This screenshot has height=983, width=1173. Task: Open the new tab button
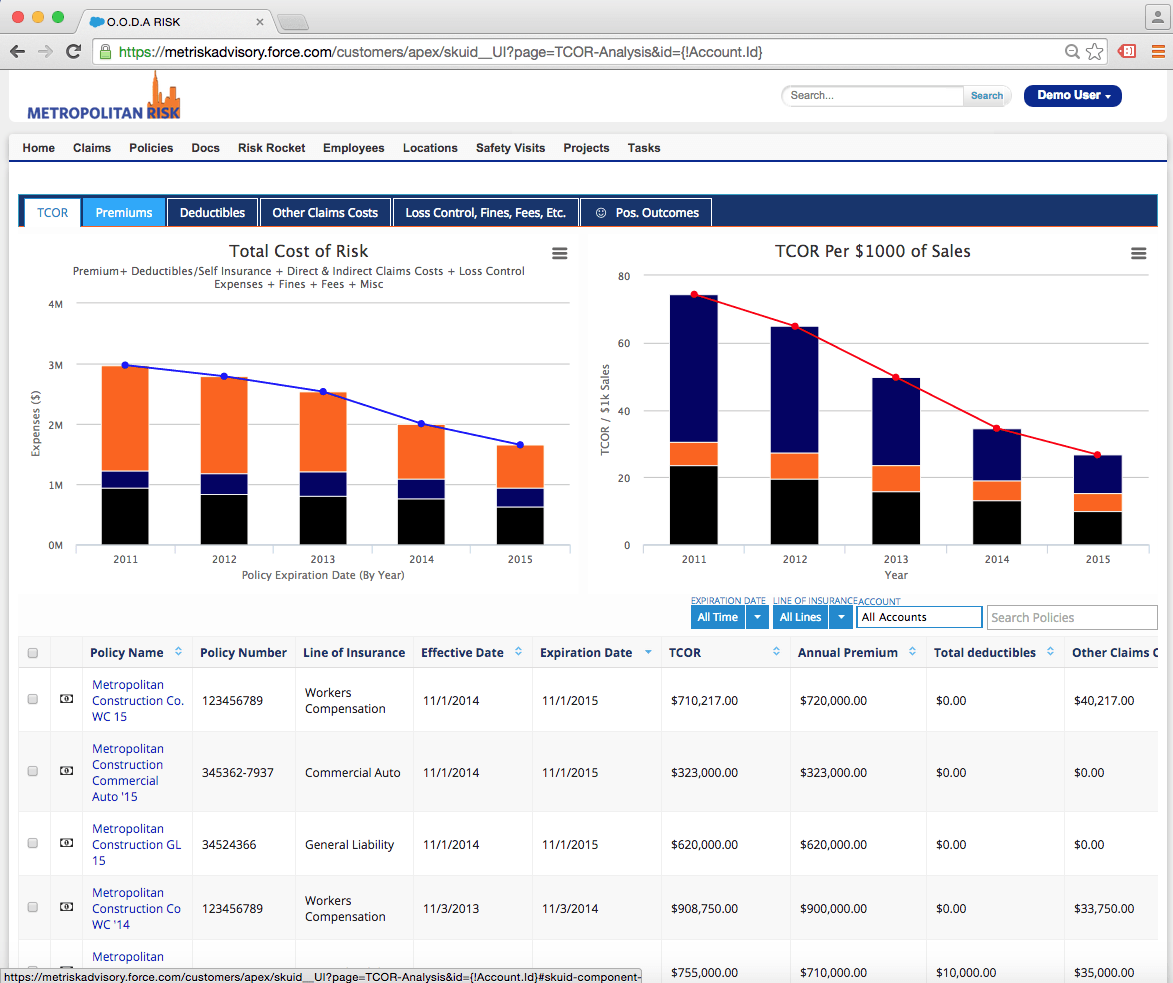tap(293, 22)
